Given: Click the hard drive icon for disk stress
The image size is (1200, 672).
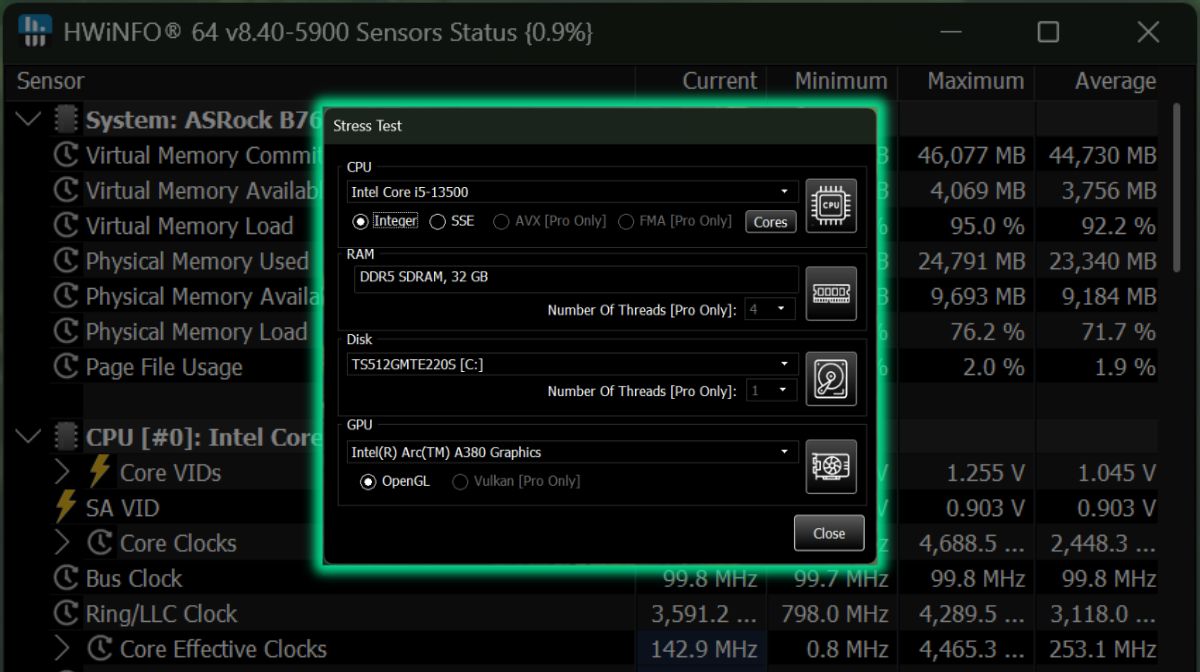Looking at the screenshot, I should click(x=830, y=379).
